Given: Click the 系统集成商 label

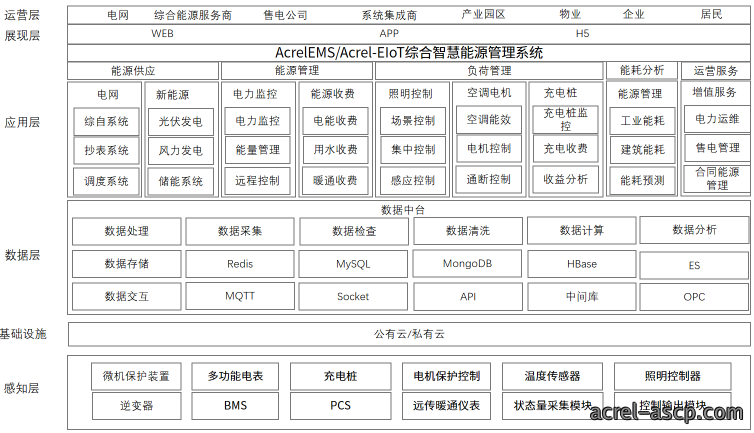Looking at the screenshot, I should (390, 15).
